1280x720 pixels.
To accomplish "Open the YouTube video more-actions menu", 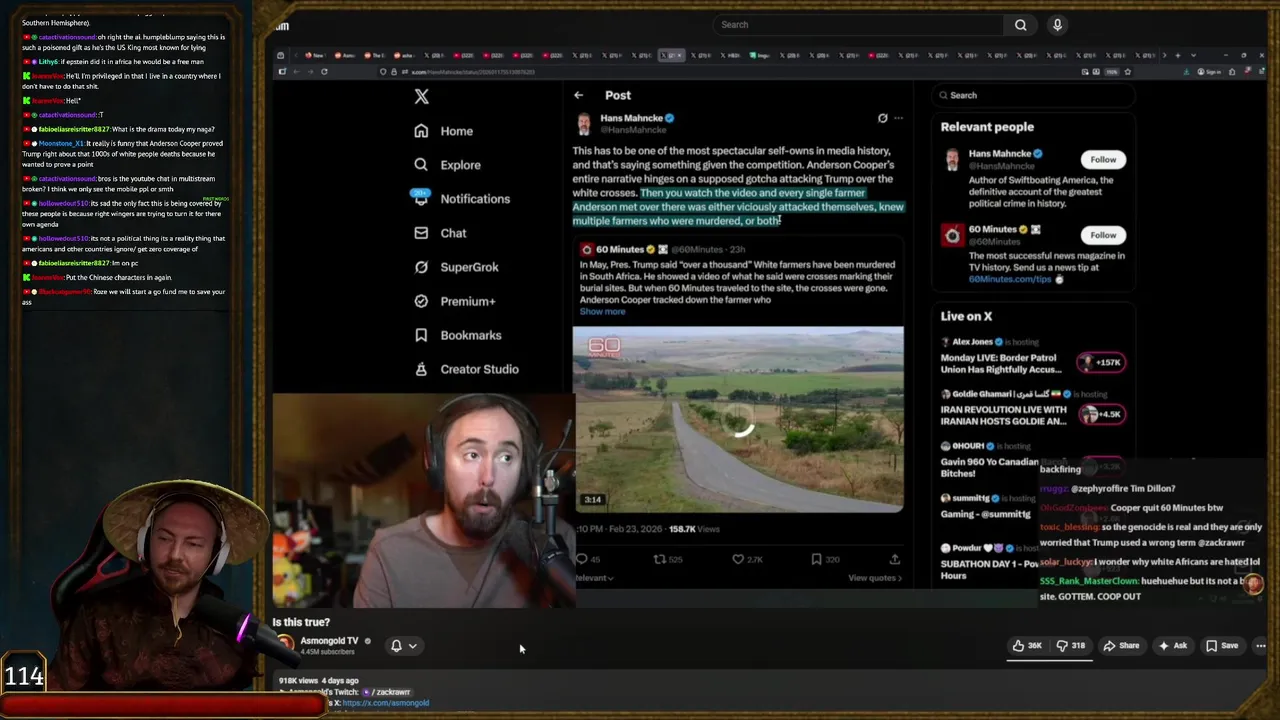I will coord(1260,646).
